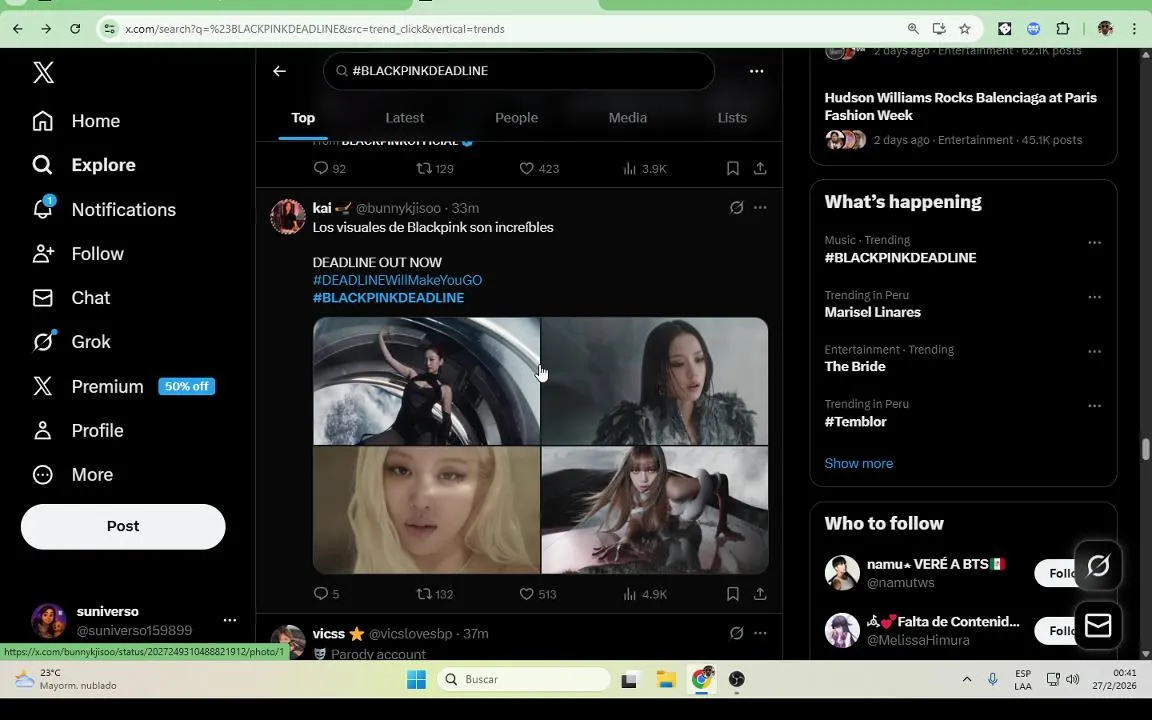Open Windows Start menu
The width and height of the screenshot is (1152, 720).
point(417,680)
